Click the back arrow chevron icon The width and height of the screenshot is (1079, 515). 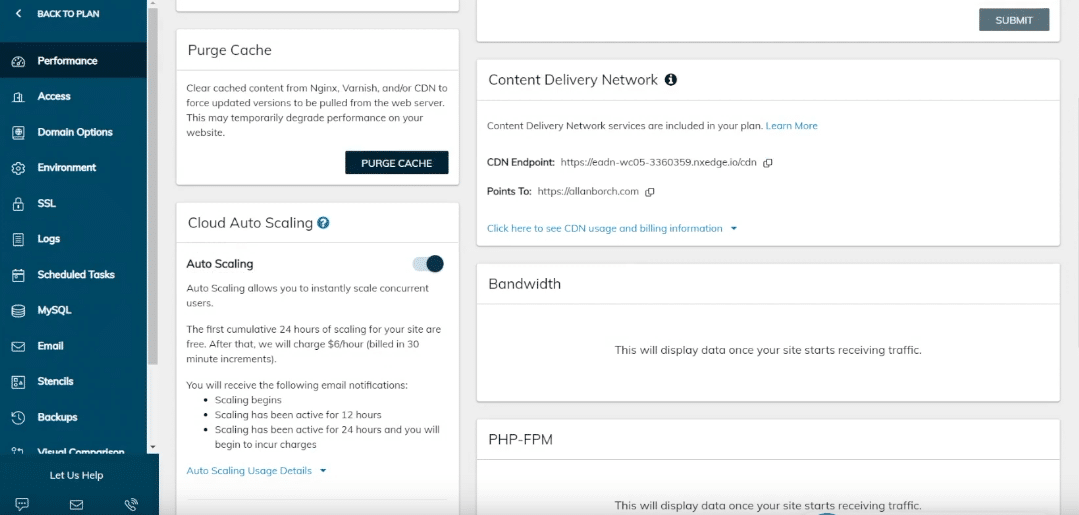pyautogui.click(x=18, y=13)
